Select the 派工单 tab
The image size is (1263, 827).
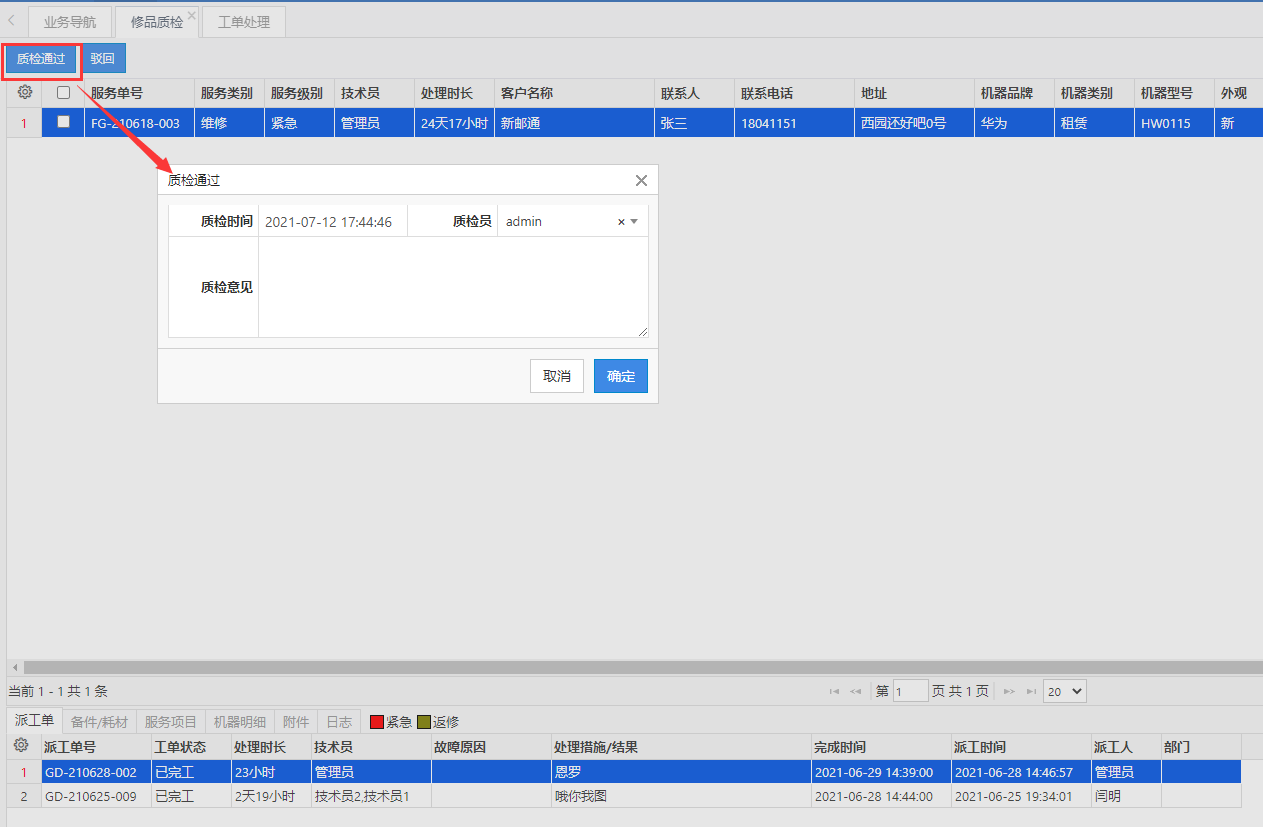(35, 721)
